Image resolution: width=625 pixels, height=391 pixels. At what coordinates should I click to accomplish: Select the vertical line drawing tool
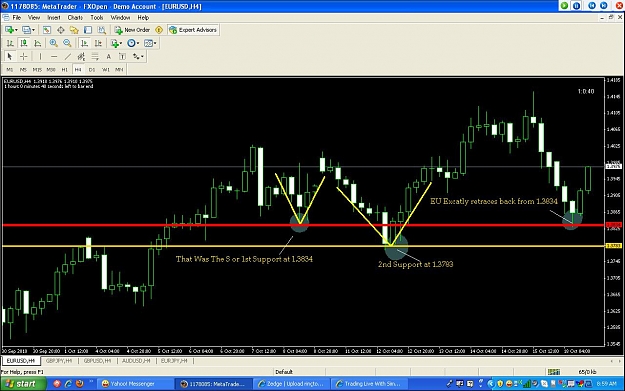coord(40,56)
